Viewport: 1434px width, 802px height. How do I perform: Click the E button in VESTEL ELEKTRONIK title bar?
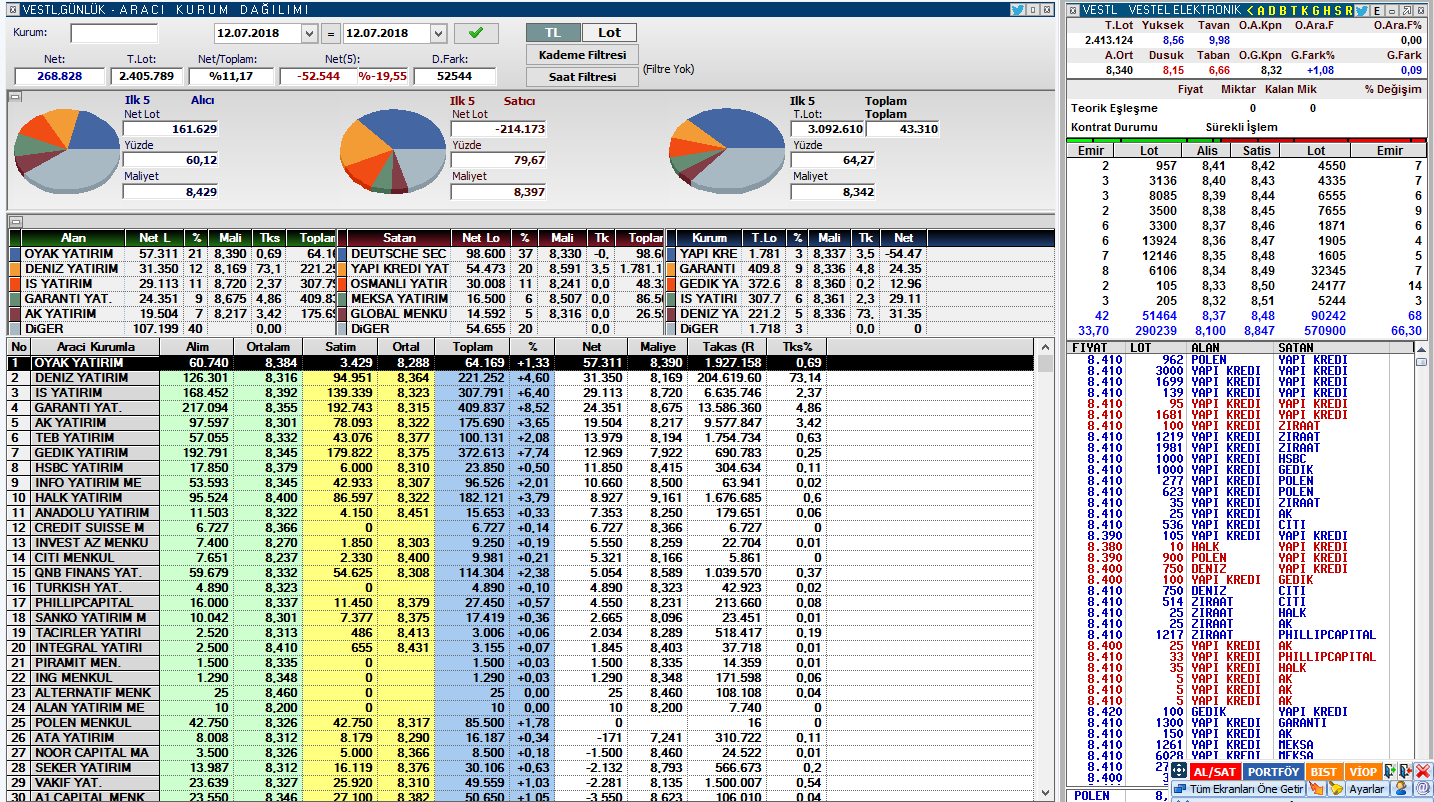click(x=1377, y=11)
